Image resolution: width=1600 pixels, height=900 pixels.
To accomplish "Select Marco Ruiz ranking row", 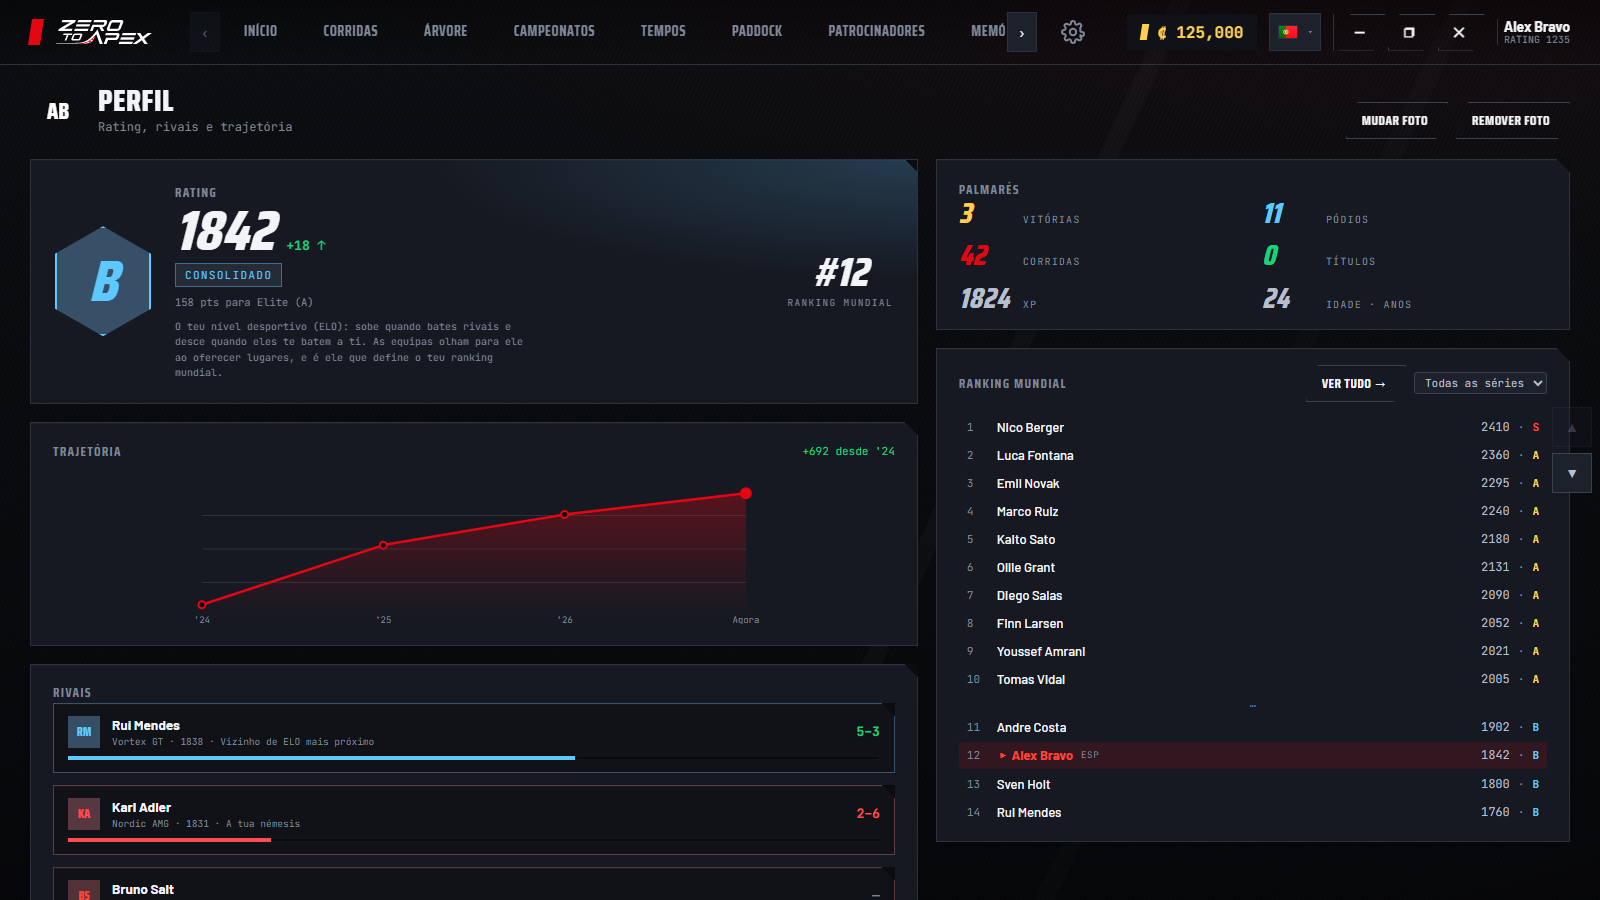I will coord(1252,511).
